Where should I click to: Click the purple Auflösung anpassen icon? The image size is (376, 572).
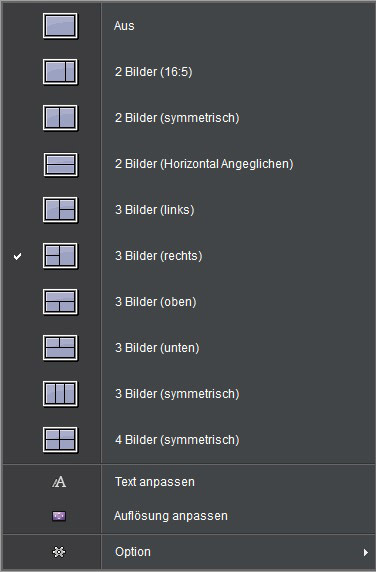point(59,516)
